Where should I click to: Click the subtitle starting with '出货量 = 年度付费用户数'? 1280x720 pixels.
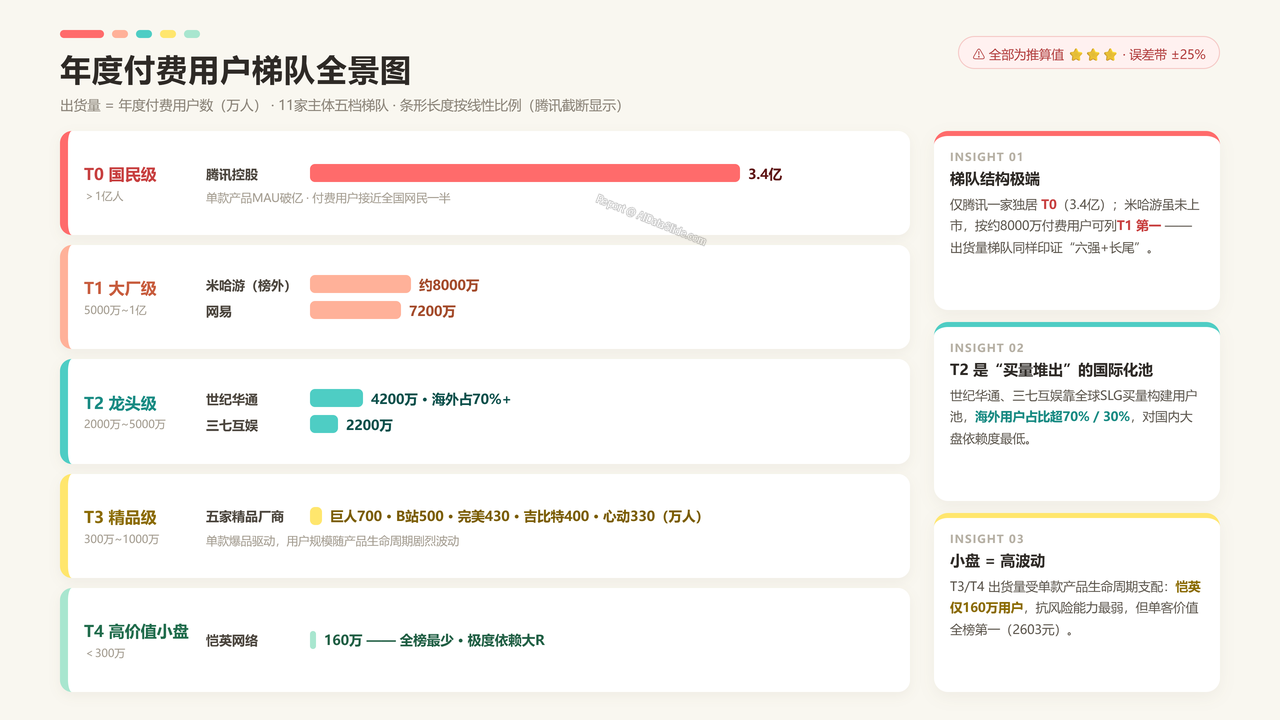point(341,106)
